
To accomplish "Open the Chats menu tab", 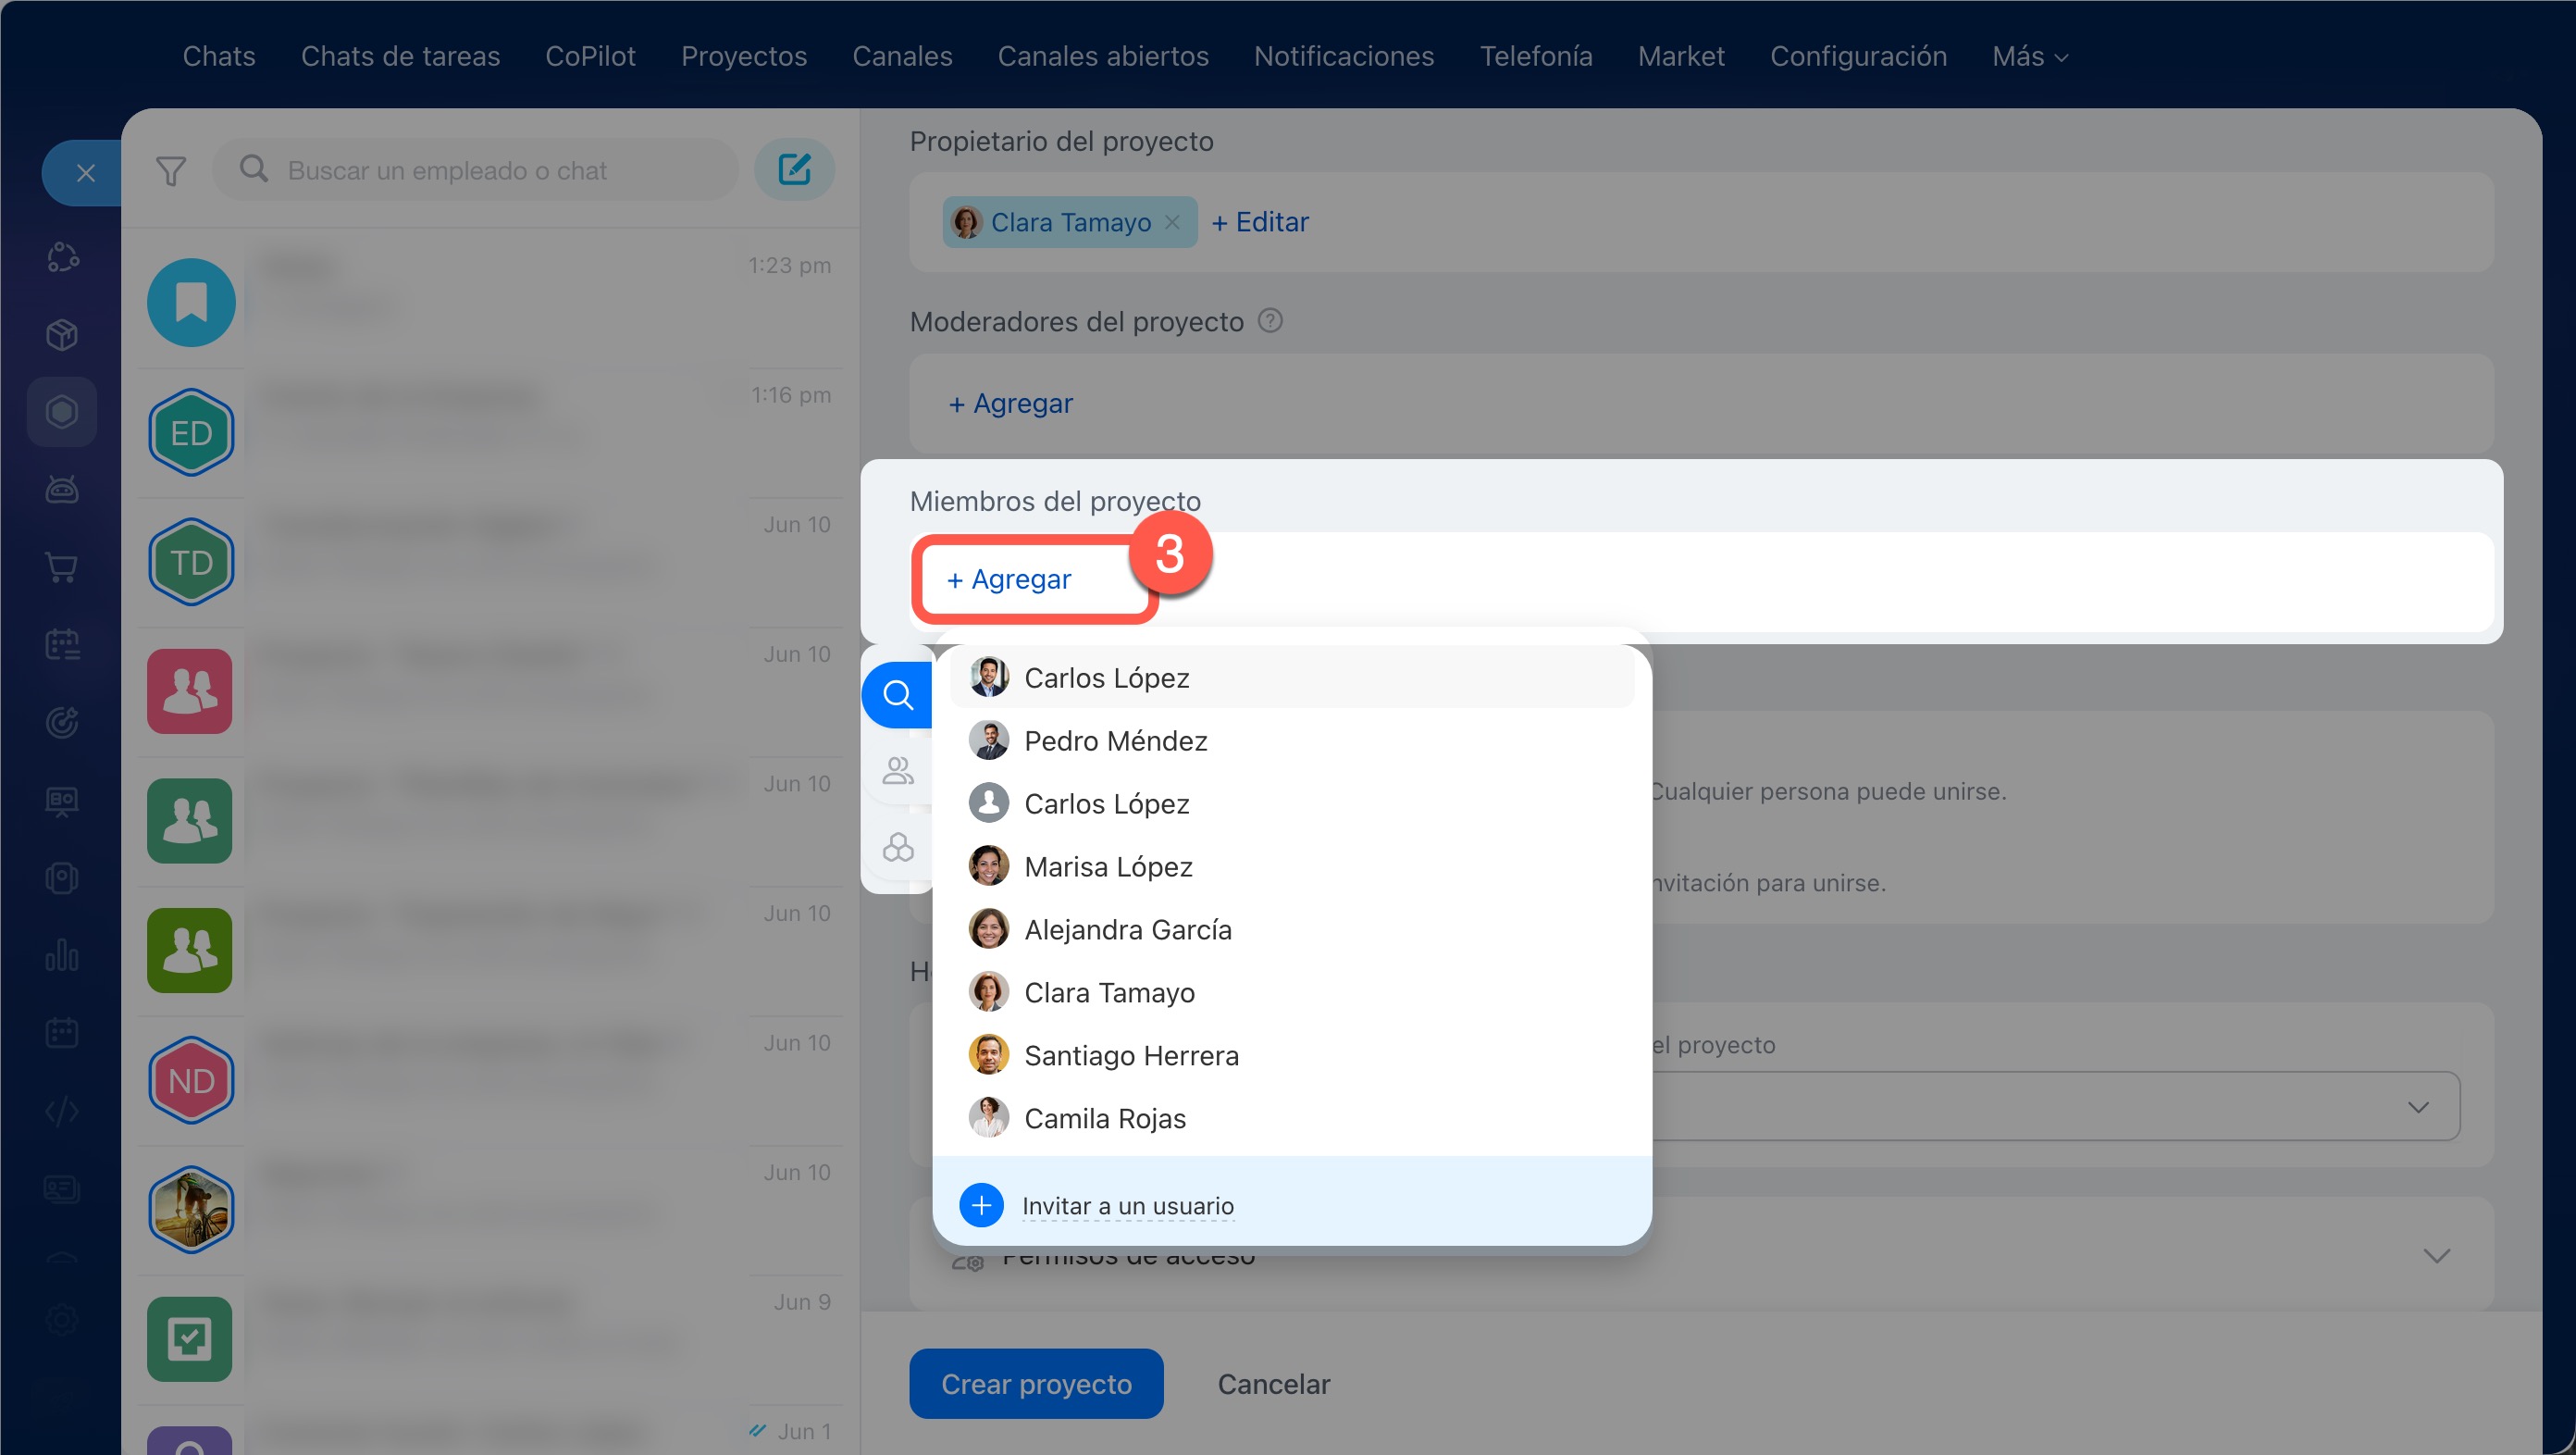I will (x=219, y=56).
